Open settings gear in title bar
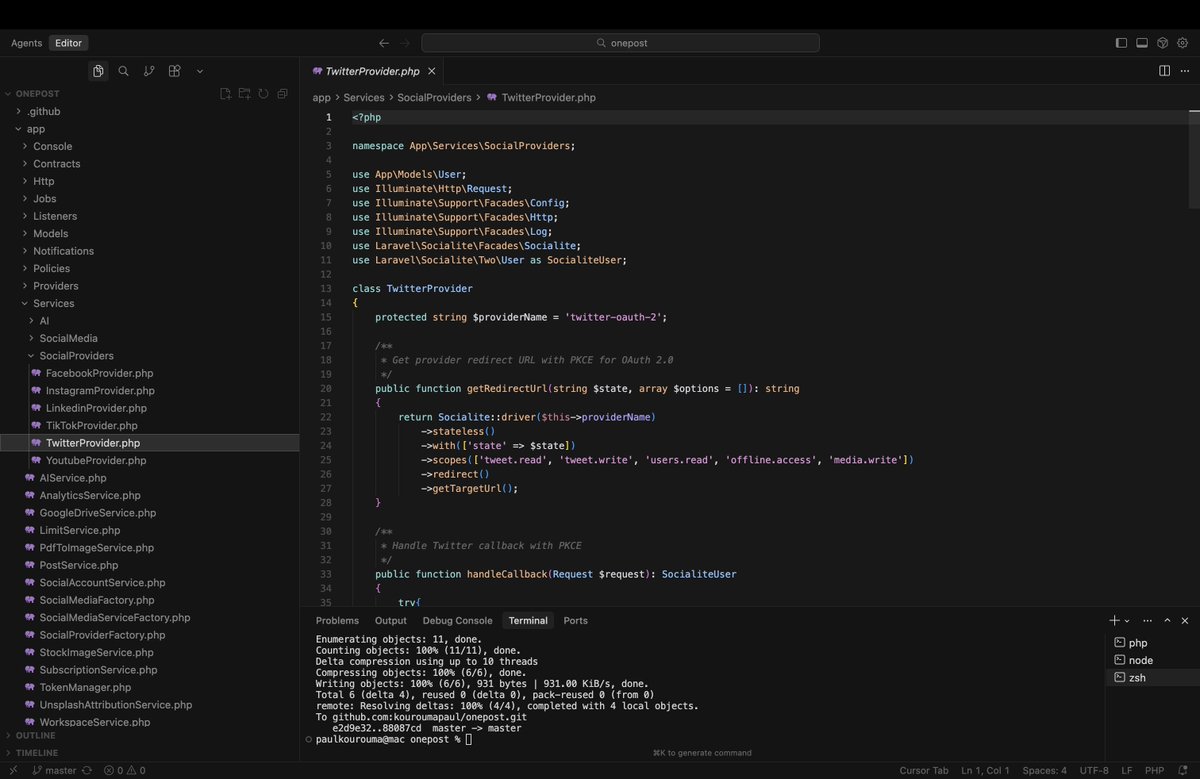The image size is (1200, 779). click(x=1184, y=43)
